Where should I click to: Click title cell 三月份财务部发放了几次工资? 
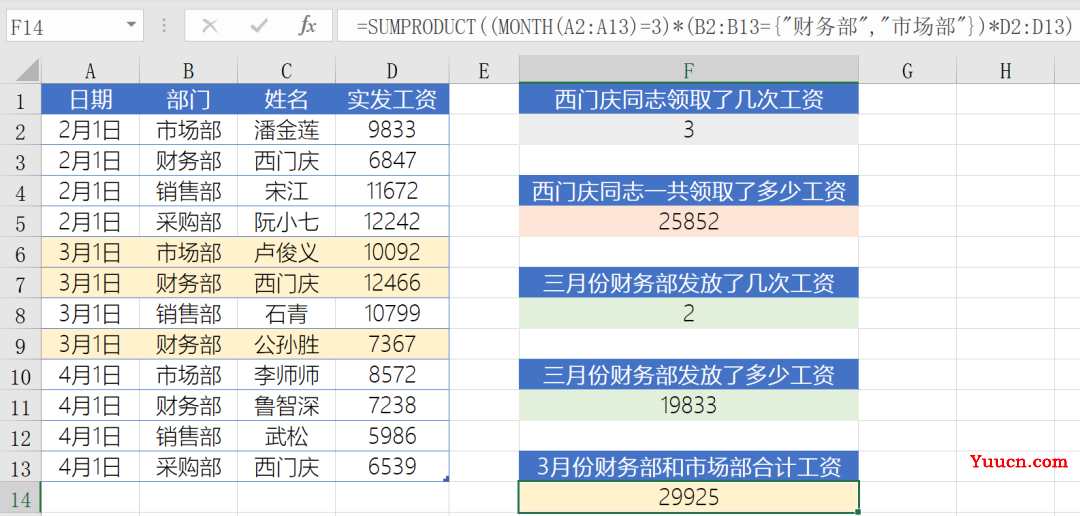point(689,283)
